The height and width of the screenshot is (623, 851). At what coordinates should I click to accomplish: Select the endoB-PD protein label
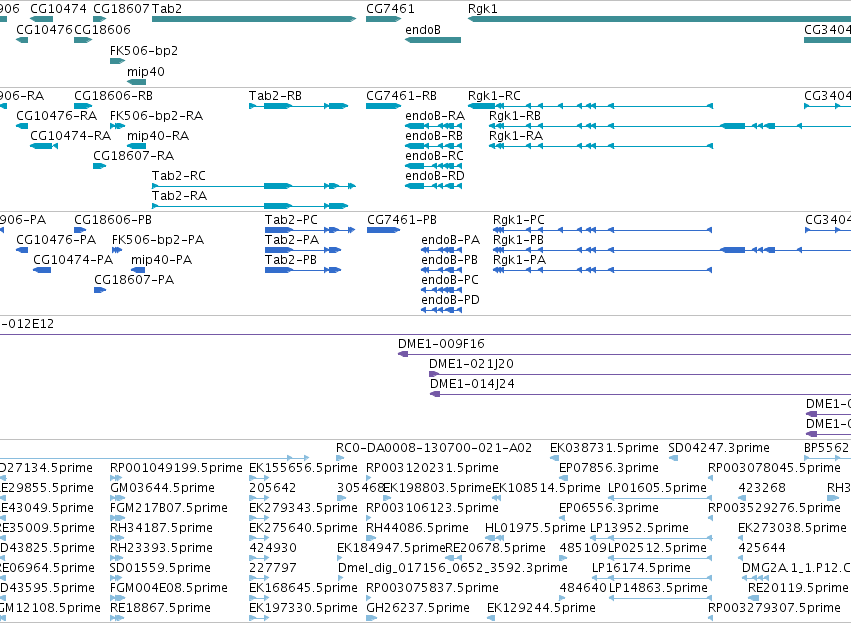[x=450, y=300]
